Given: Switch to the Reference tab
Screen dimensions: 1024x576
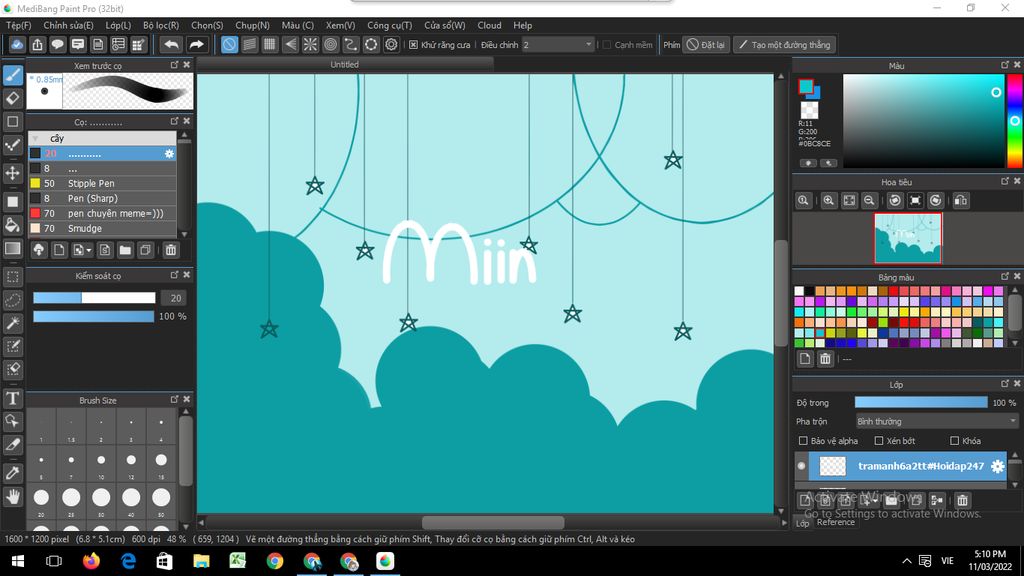Looking at the screenshot, I should (x=835, y=522).
